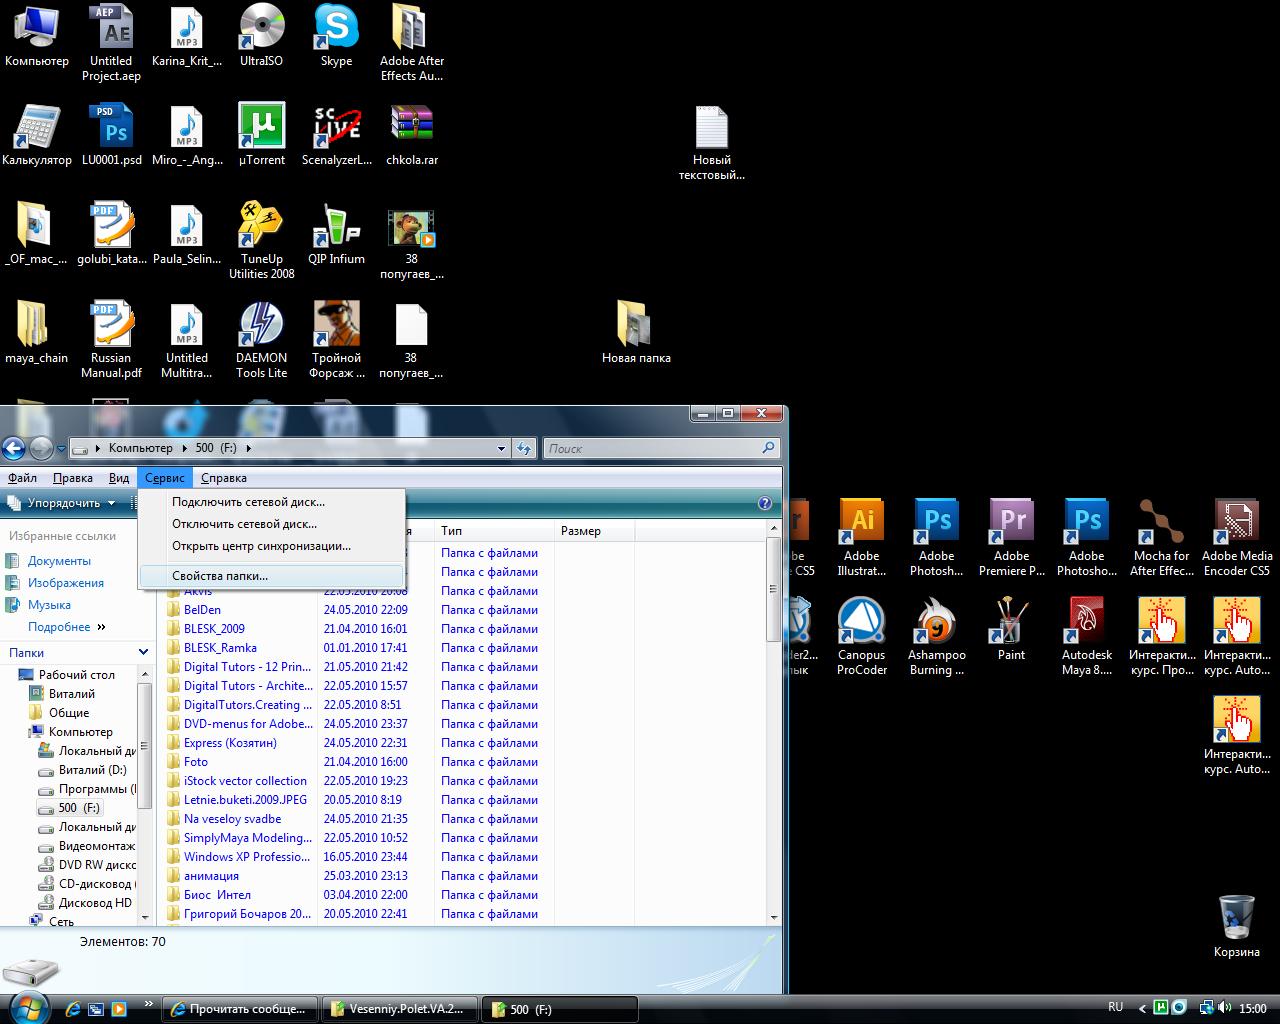Image resolution: width=1280 pixels, height=1024 pixels.
Task: Select the chkola.rar archive icon
Action: pyautogui.click(x=411, y=135)
